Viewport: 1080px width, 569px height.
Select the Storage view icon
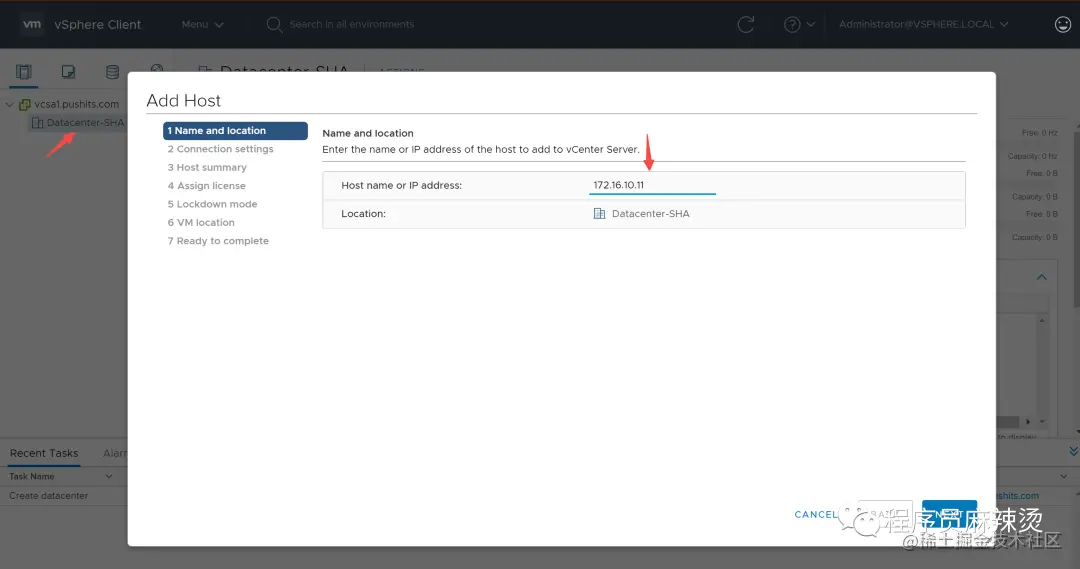tap(112, 72)
